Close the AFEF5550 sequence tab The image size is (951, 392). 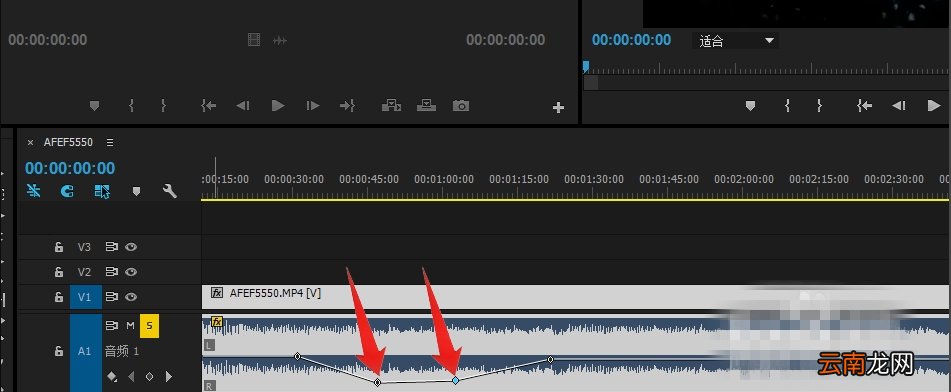[30, 143]
